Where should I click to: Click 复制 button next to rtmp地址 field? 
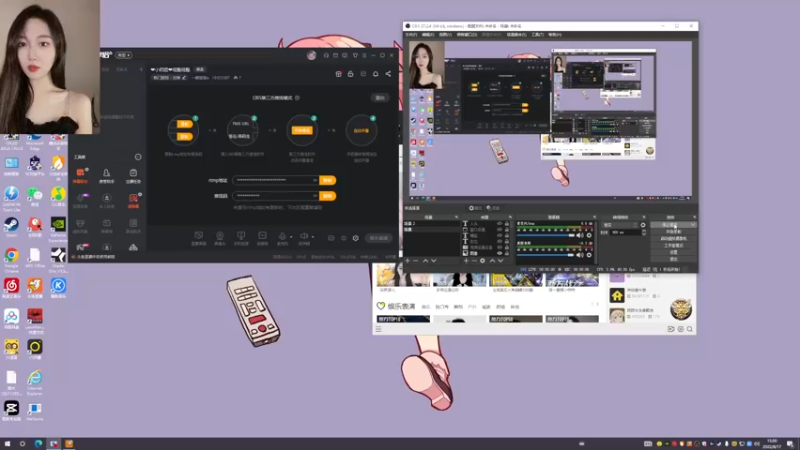click(x=328, y=180)
